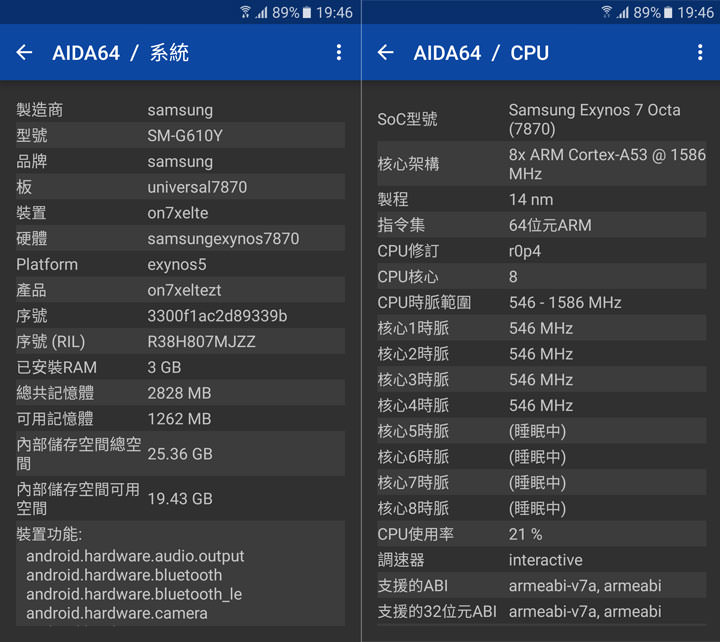This screenshot has height=642, width=720.
Task: Select the 序號 (RIL) row
Action: click(180, 341)
